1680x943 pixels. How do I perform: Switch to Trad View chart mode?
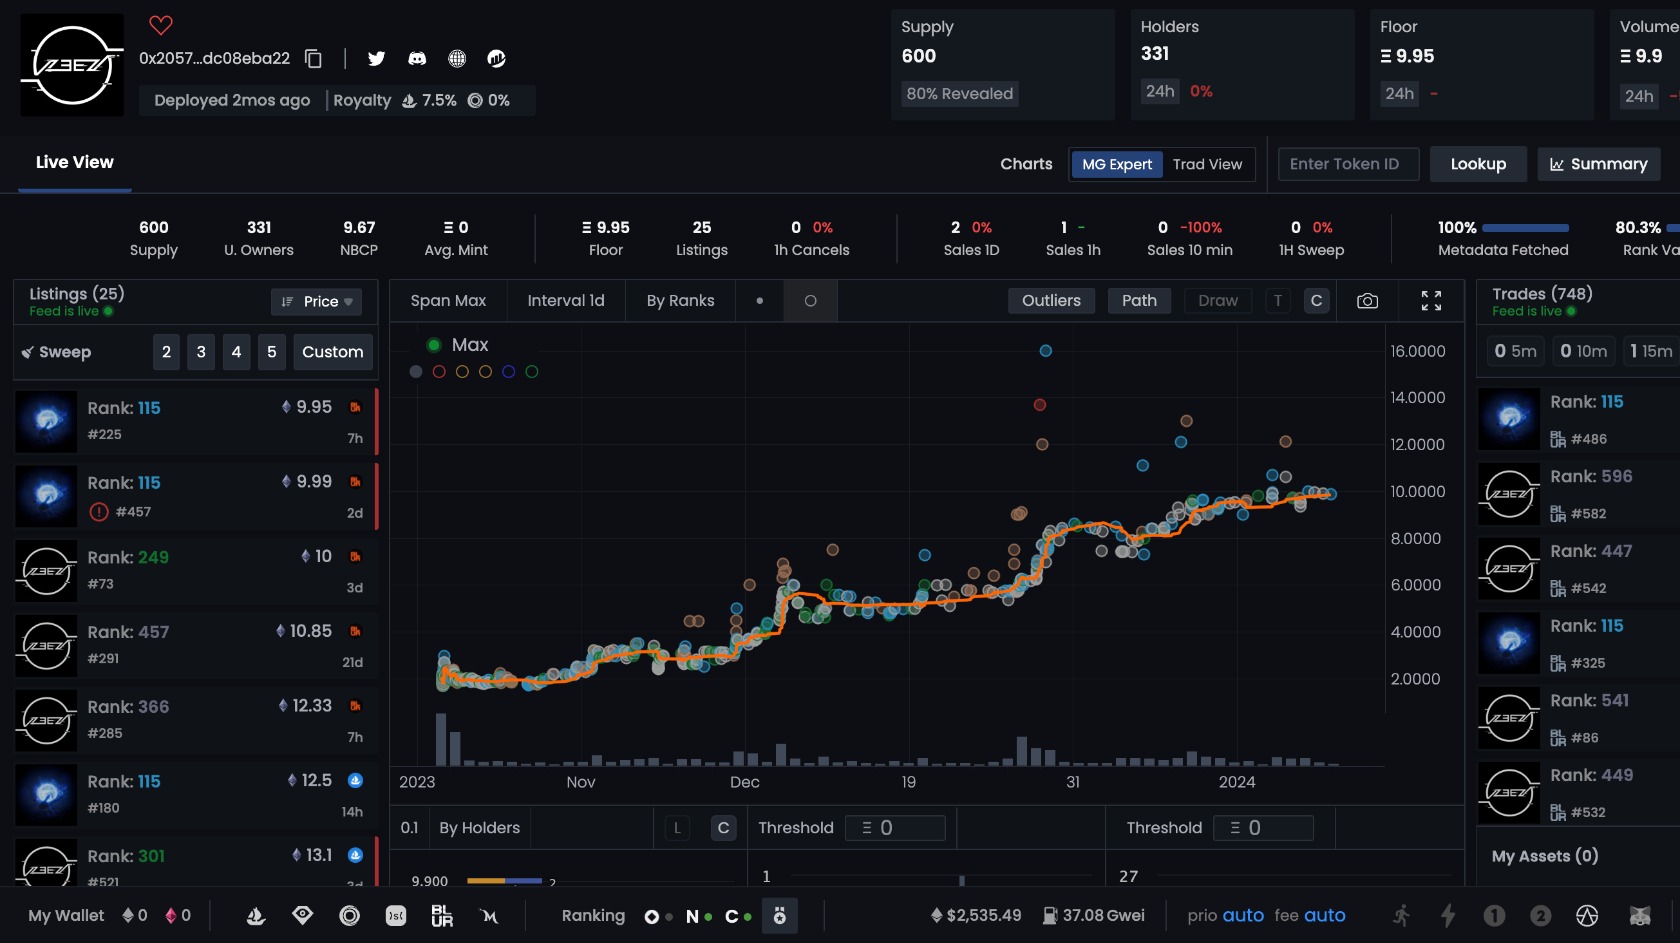(1207, 164)
